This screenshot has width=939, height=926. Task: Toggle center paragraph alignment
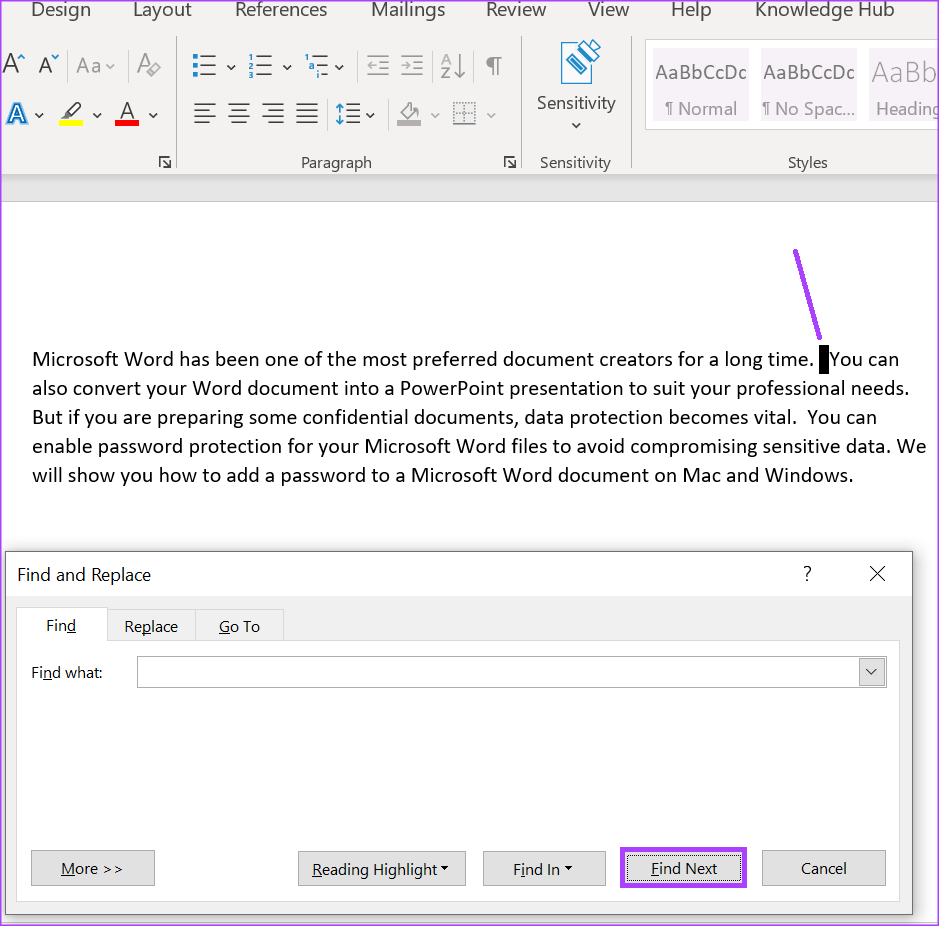coord(239,113)
